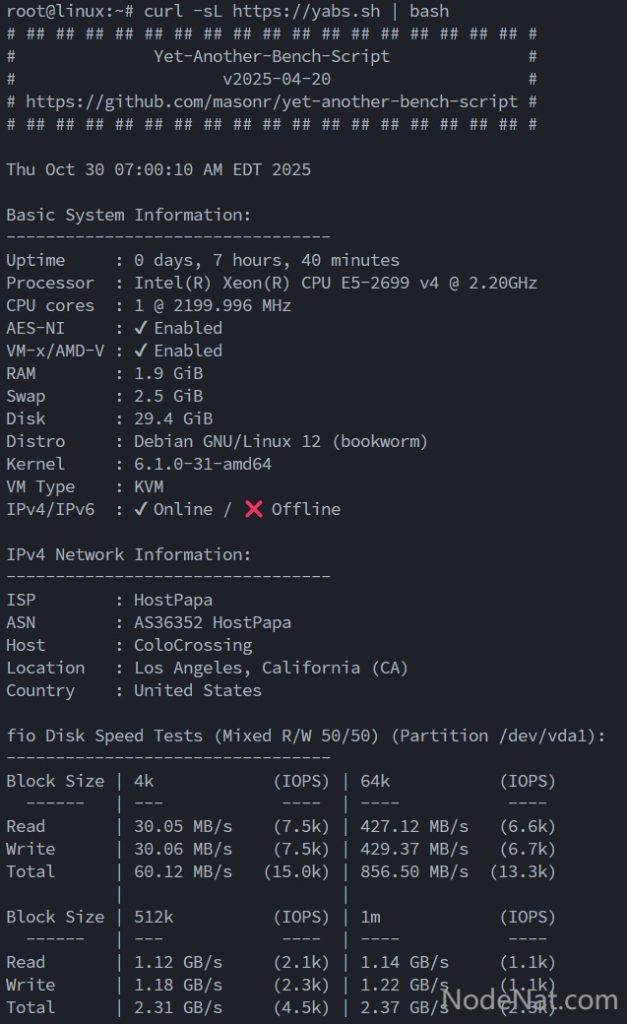Image resolution: width=627 pixels, height=1024 pixels.
Task: Click the IPv4 Online checkmark
Action: (x=141, y=509)
